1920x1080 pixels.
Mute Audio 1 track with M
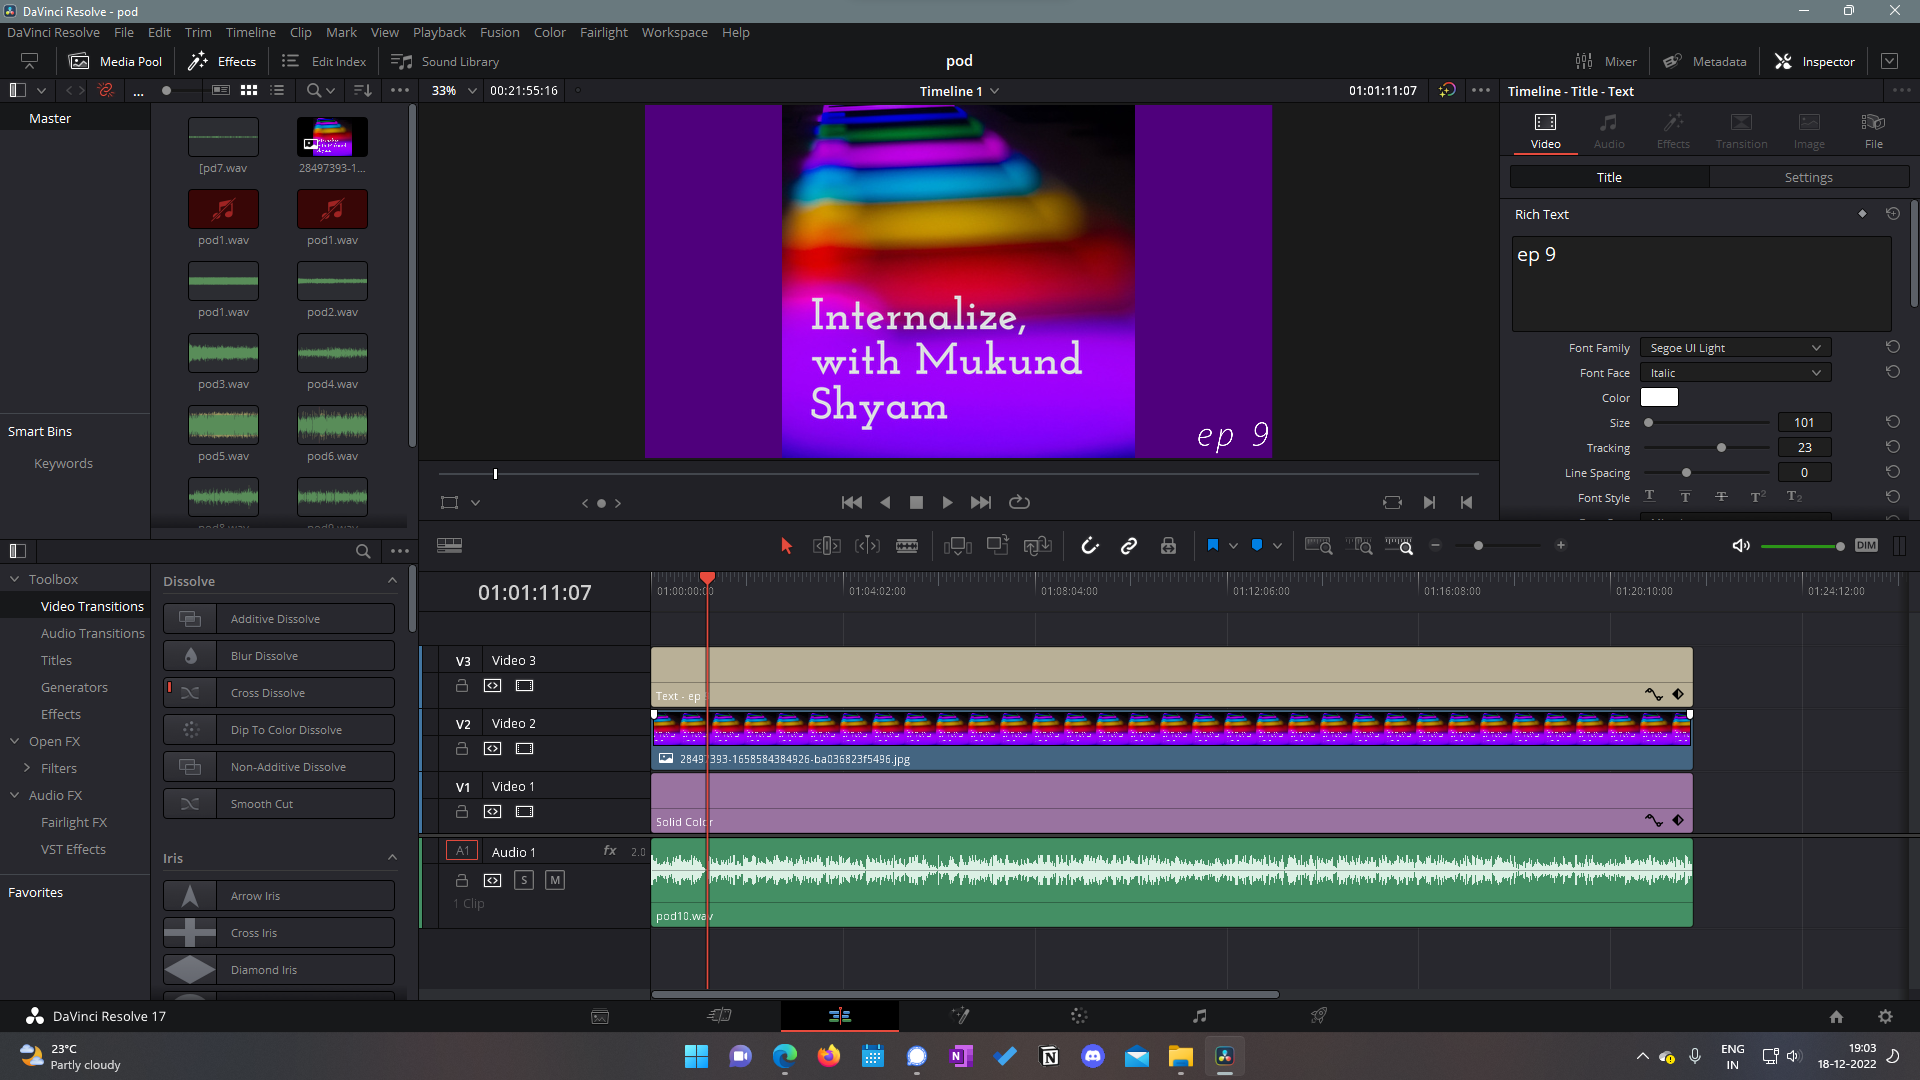555,880
